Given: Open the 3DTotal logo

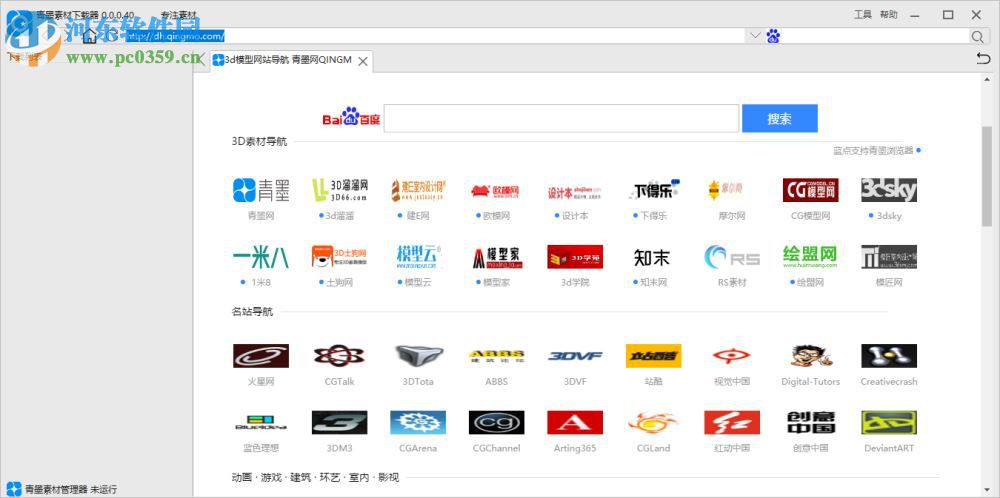Looking at the screenshot, I should pyautogui.click(x=418, y=356).
